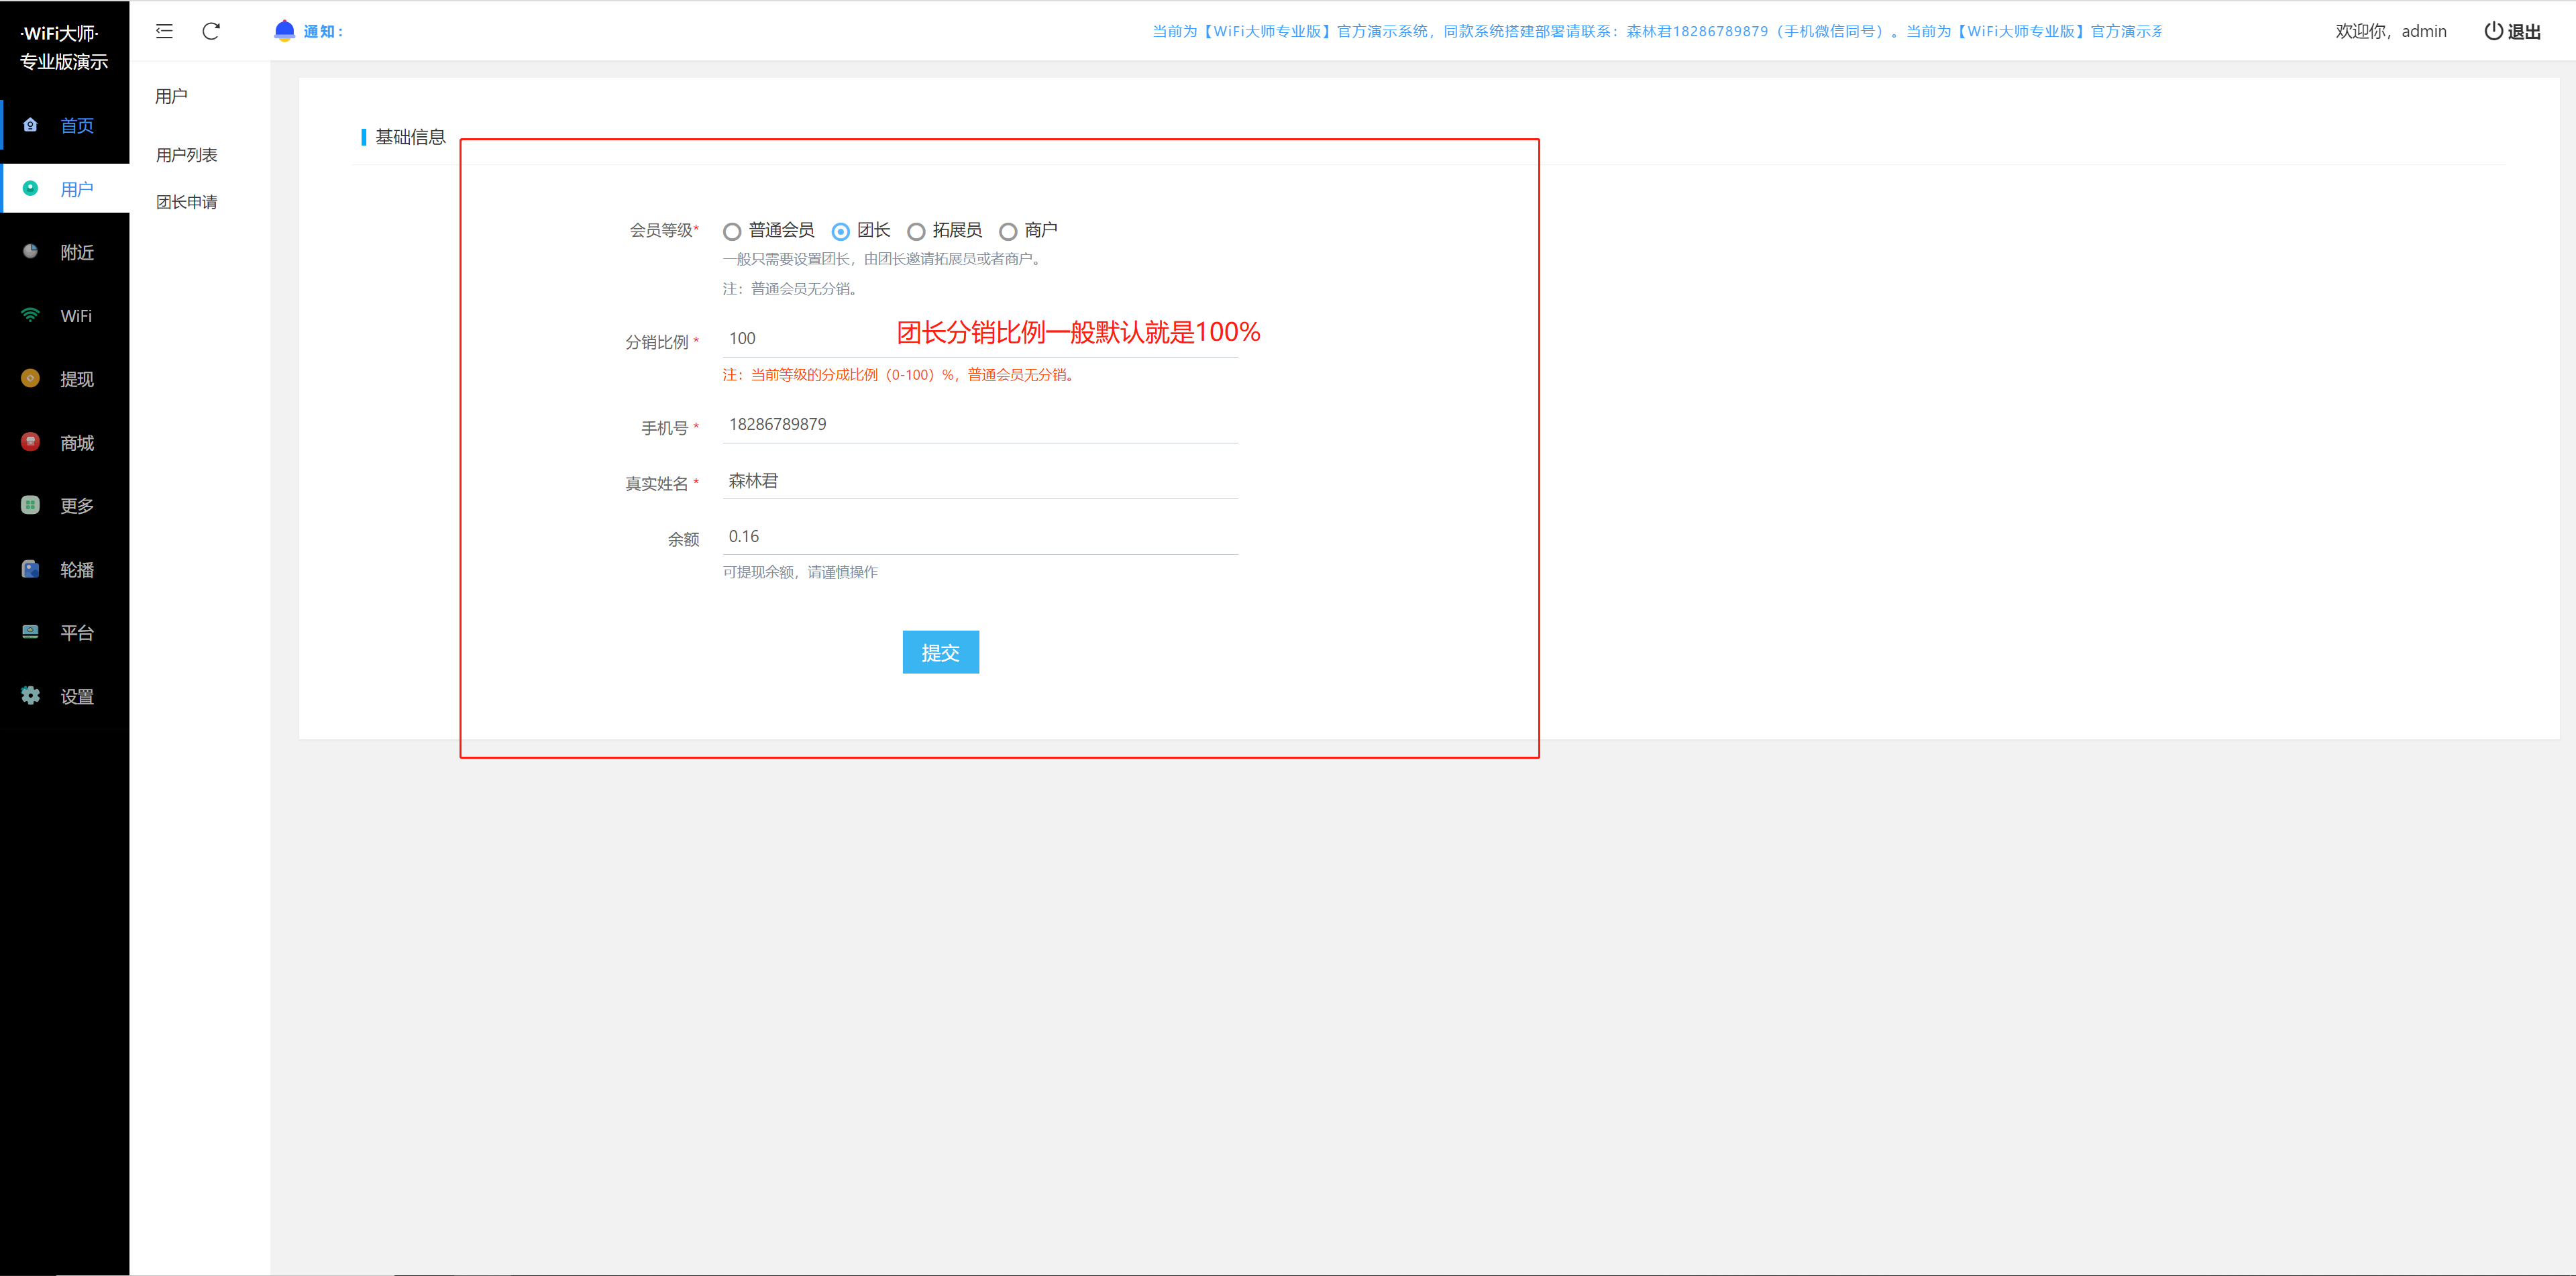Select the 拓展员 radio button

tap(916, 232)
